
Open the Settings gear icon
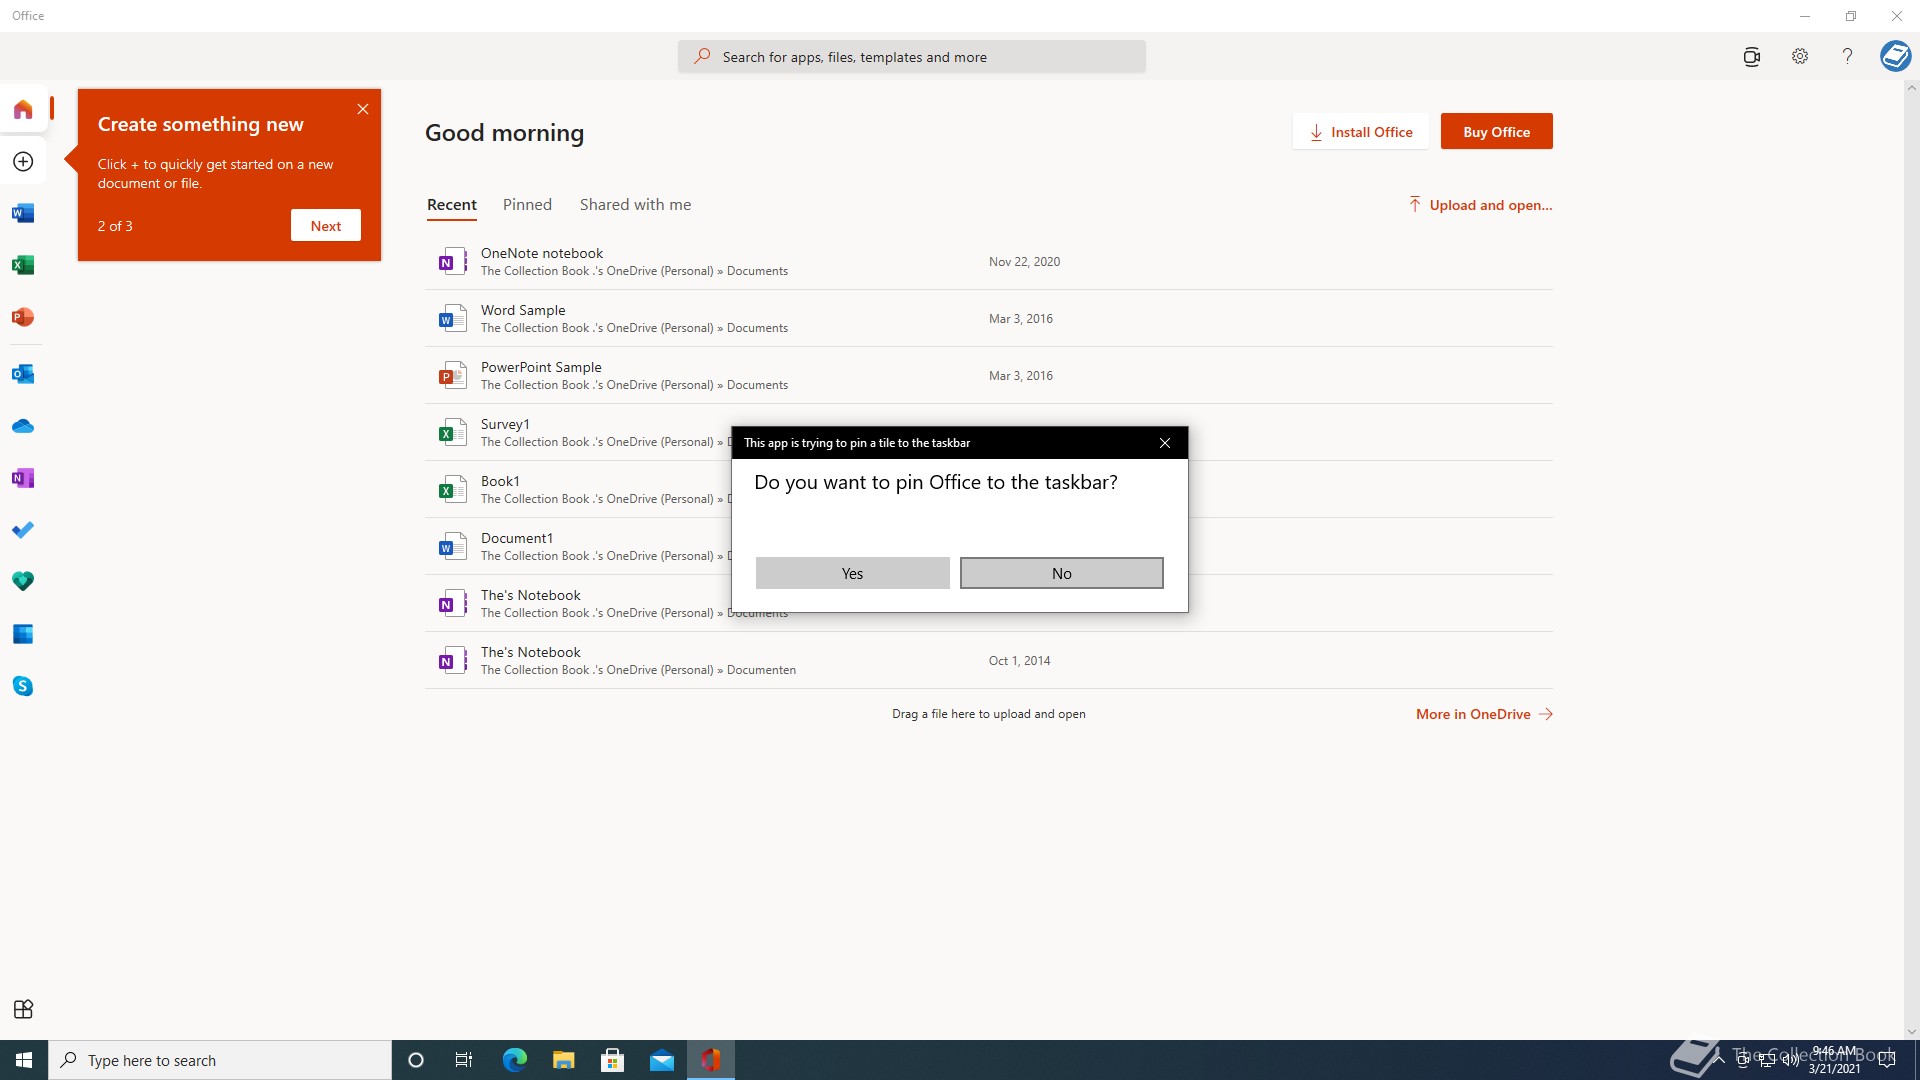[x=1800, y=57]
